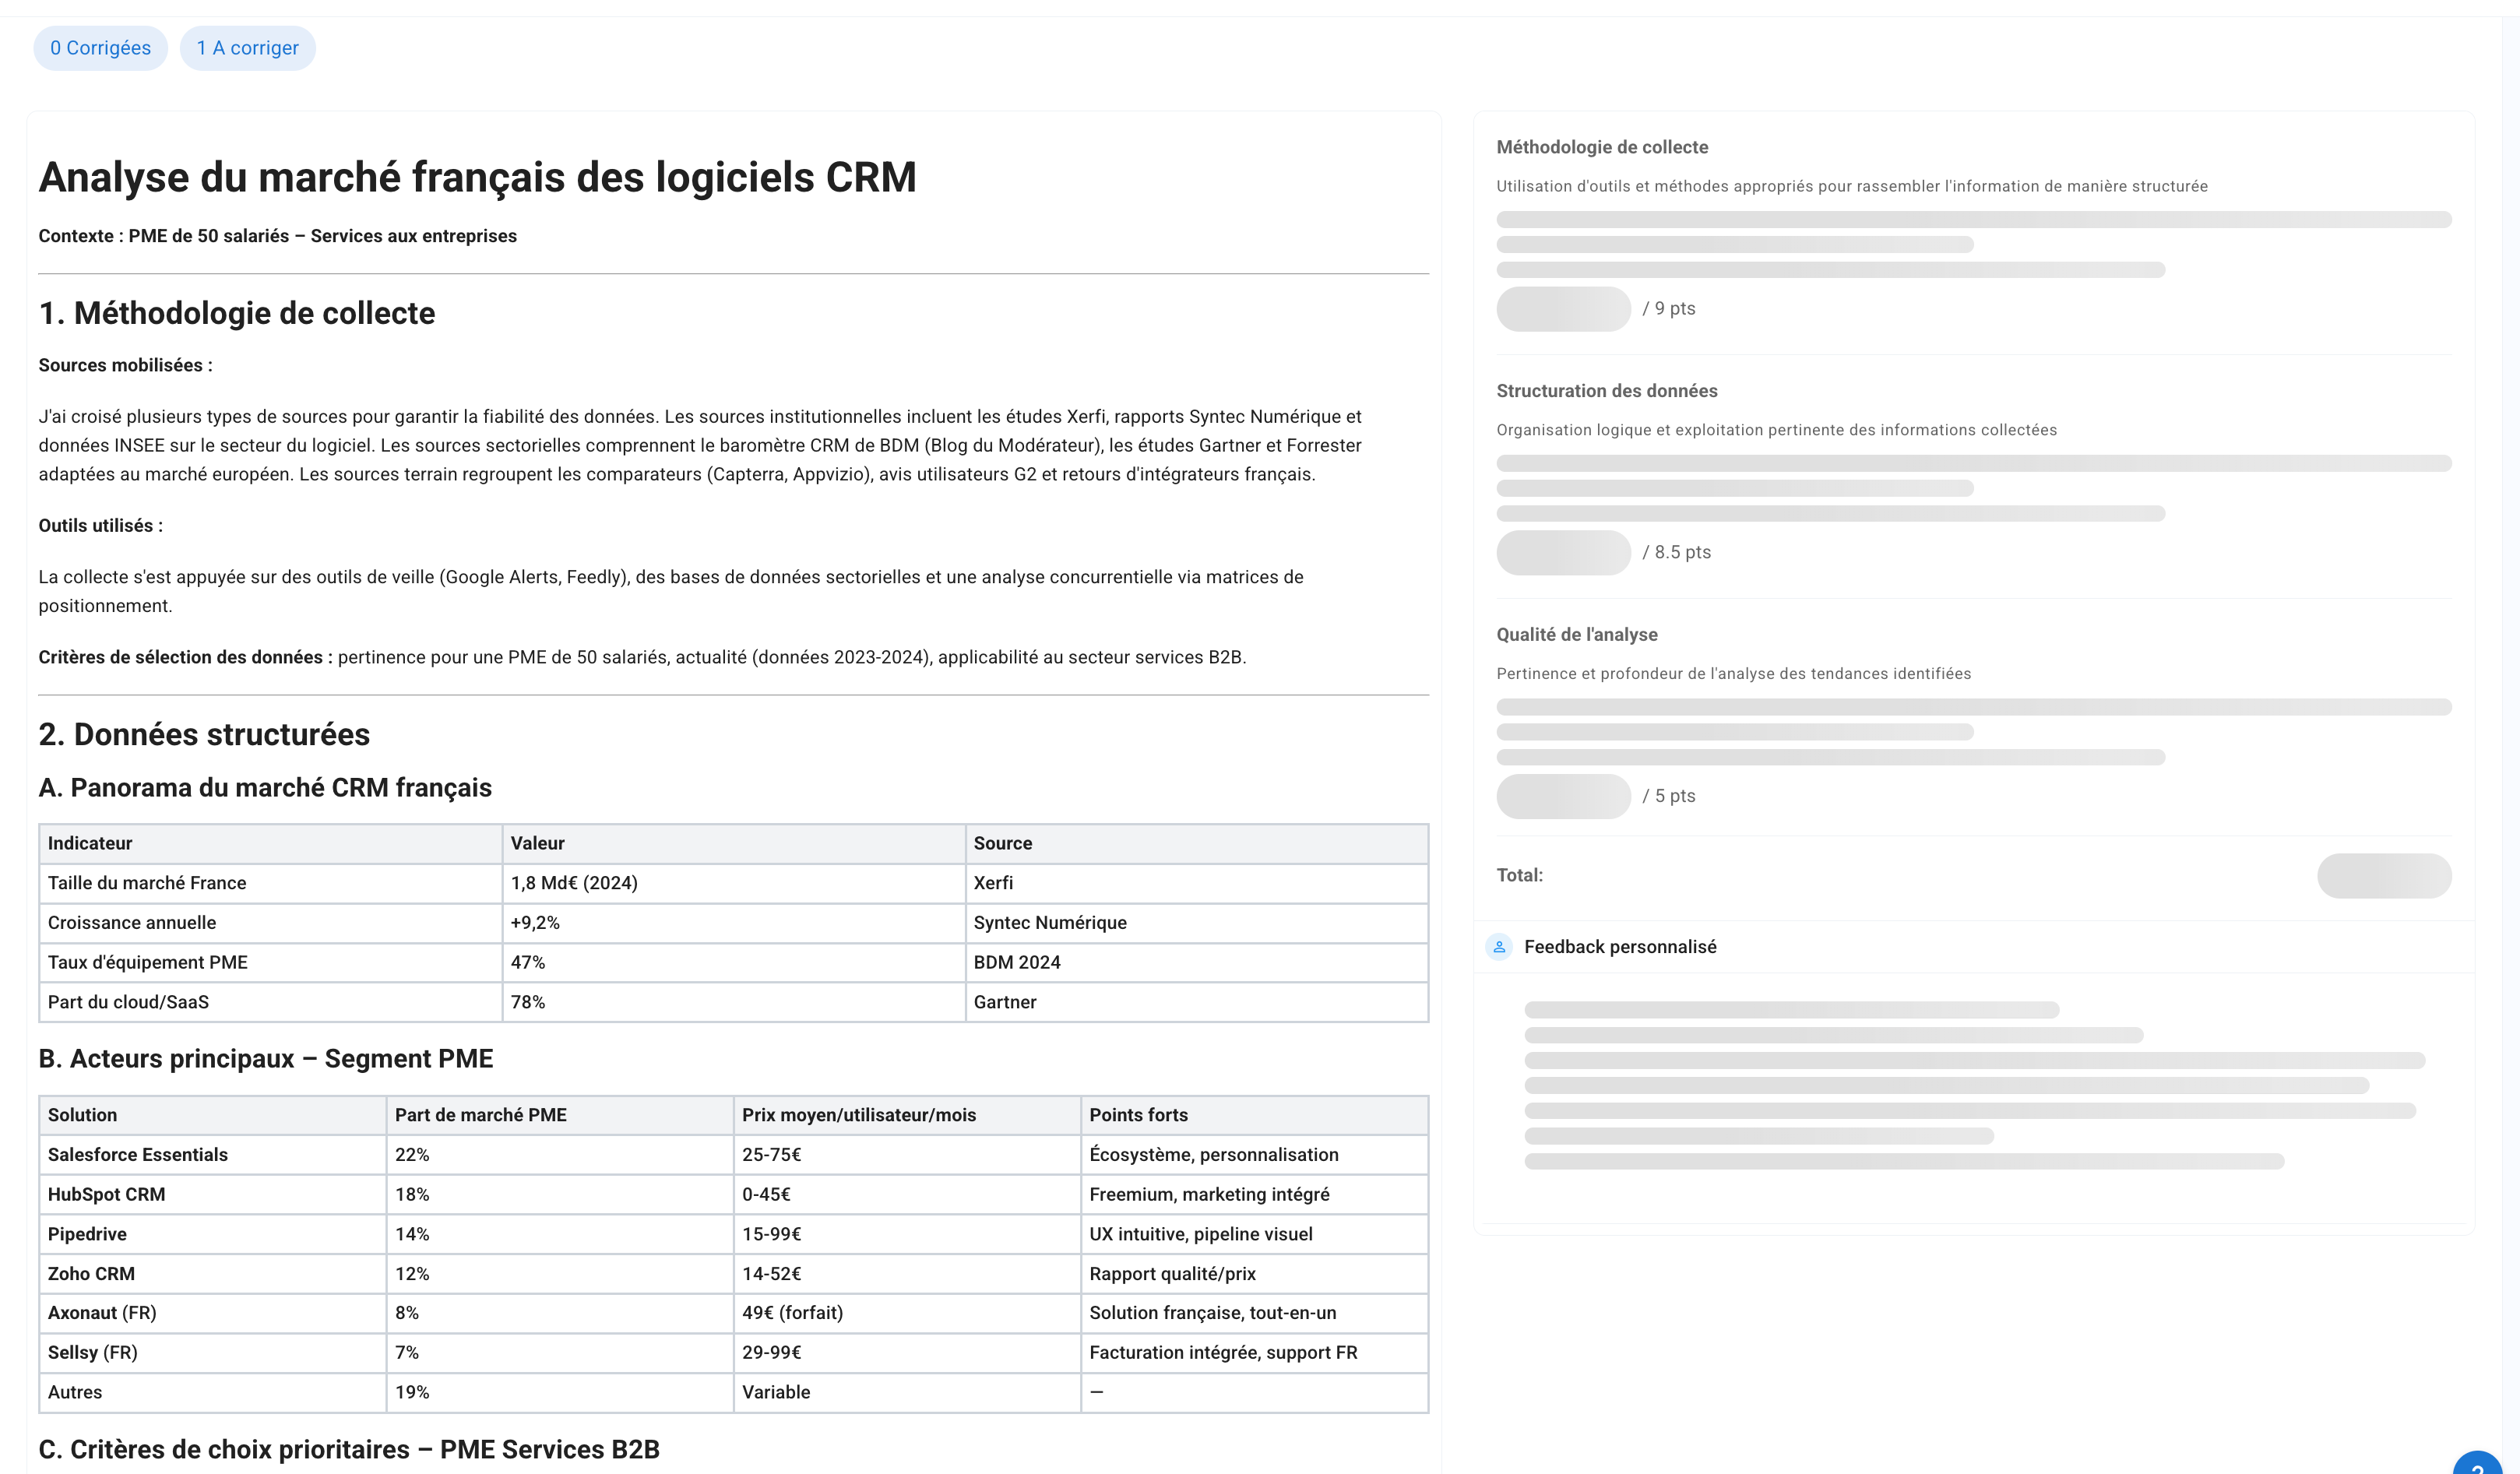
Task: Click the "Qualité de l'analyse" rubric criterion title
Action: (x=1576, y=635)
